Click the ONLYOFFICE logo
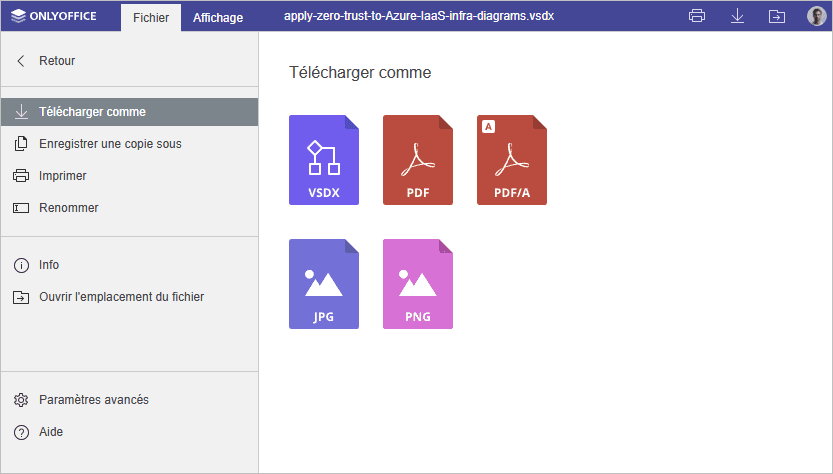The width and height of the screenshot is (833, 474). click(54, 16)
